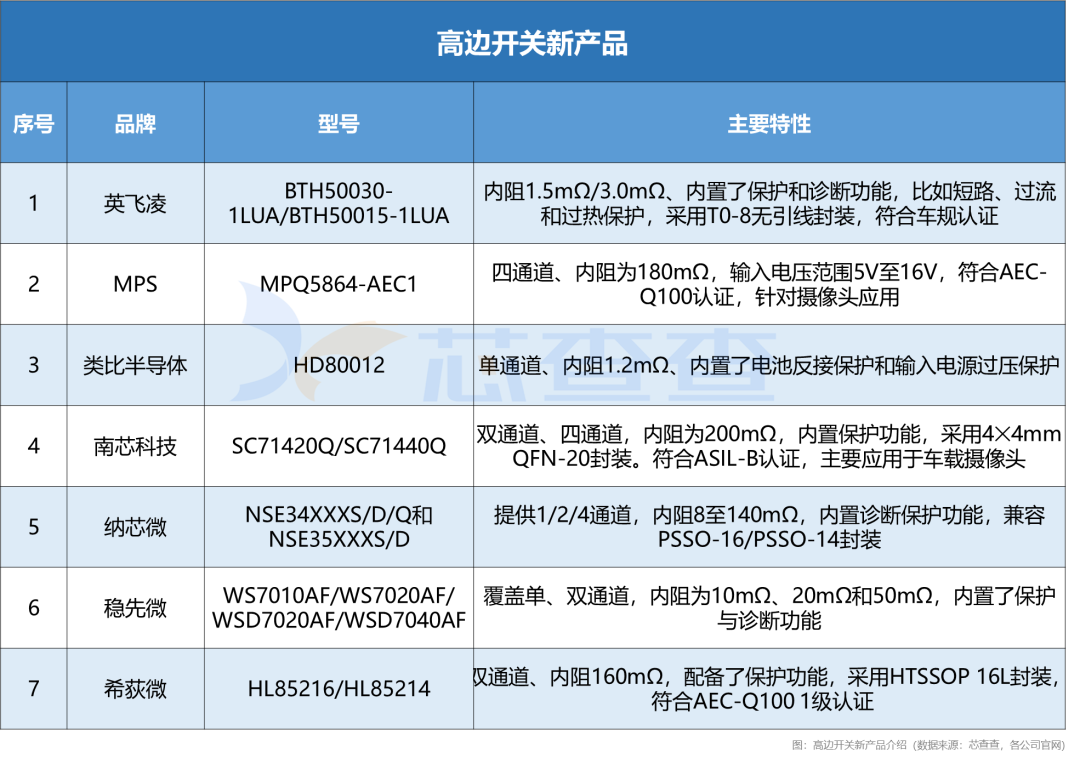
Task: Select the brand cell MPS
Action: 135,284
